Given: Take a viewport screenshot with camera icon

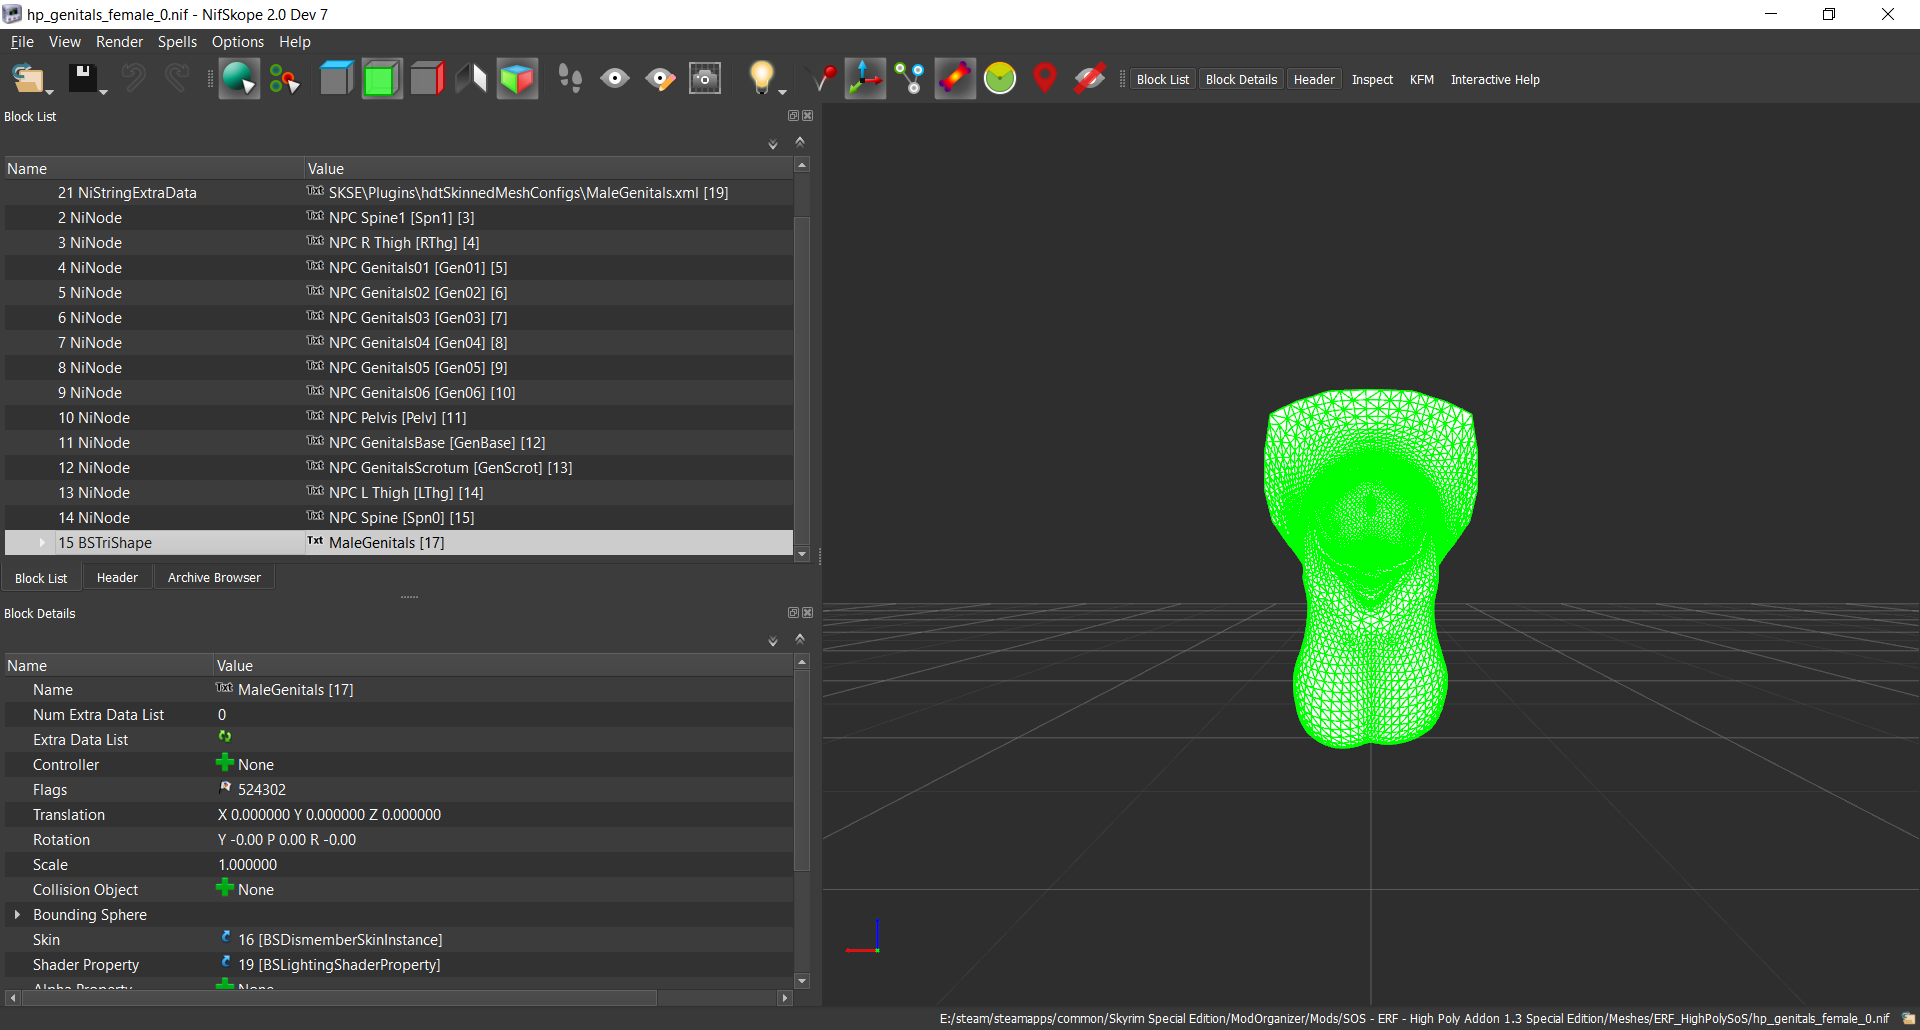Looking at the screenshot, I should coord(705,78).
